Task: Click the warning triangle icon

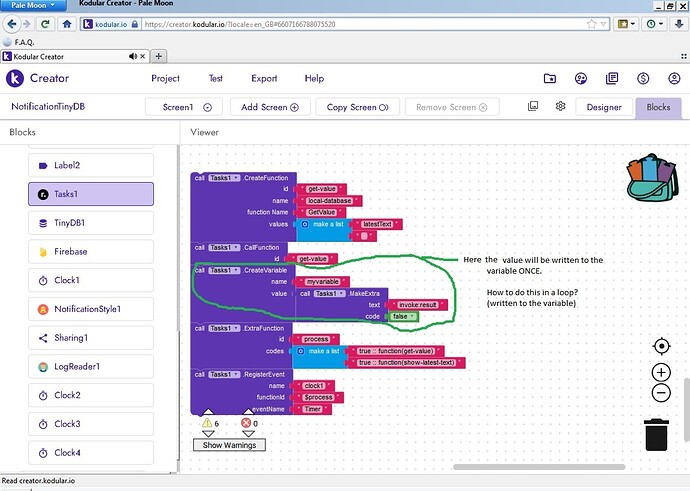Action: 207,423
